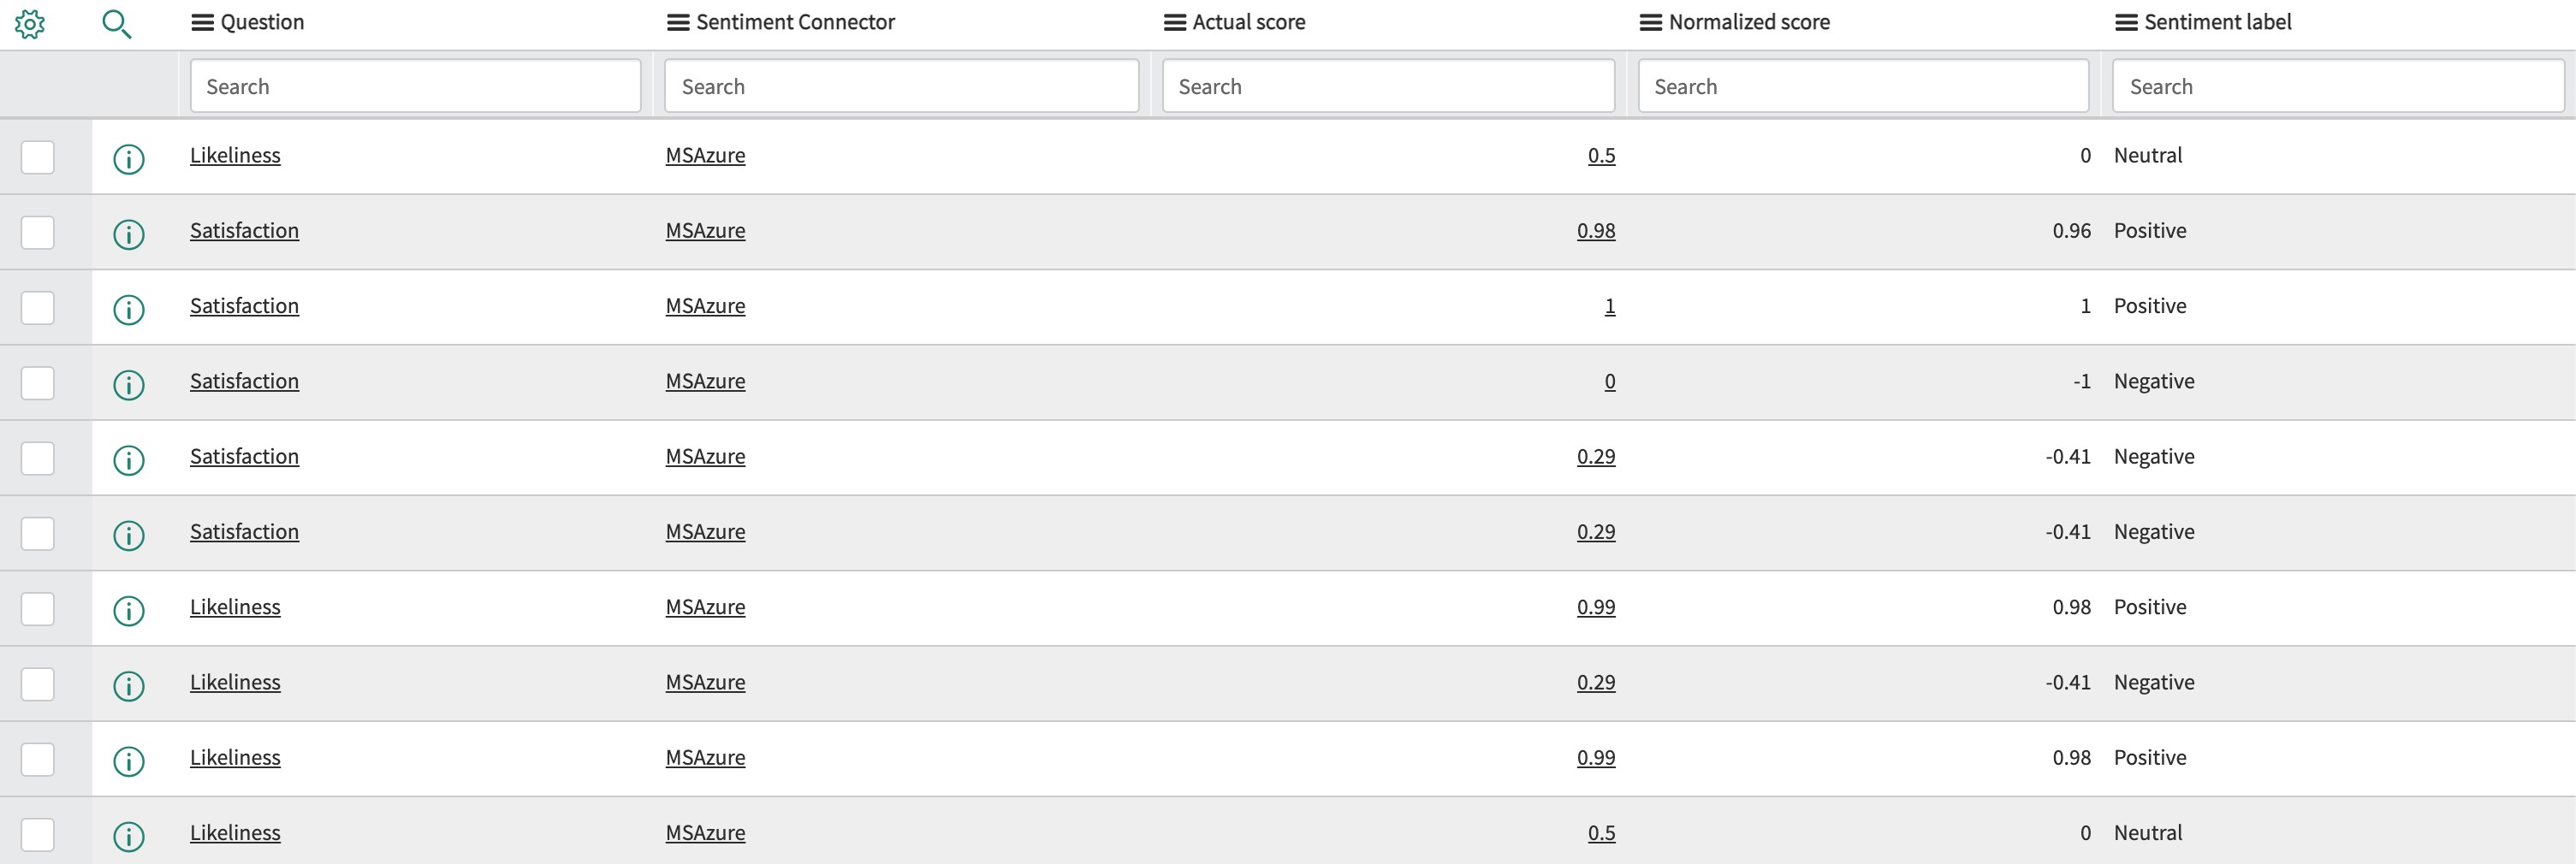
Task: Click the info icon on the last Likeliness row
Action: [130, 833]
